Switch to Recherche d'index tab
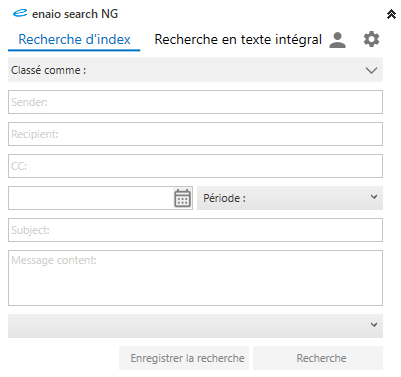This screenshot has width=401, height=377. pyautogui.click(x=74, y=40)
